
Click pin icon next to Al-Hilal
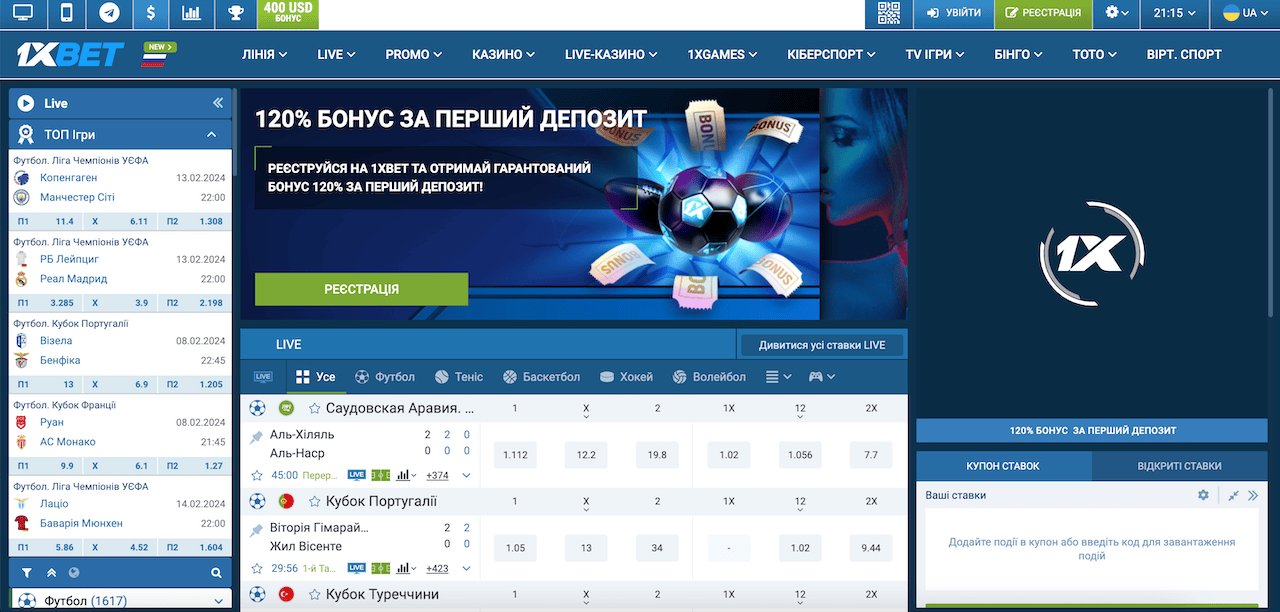pyautogui.click(x=256, y=436)
